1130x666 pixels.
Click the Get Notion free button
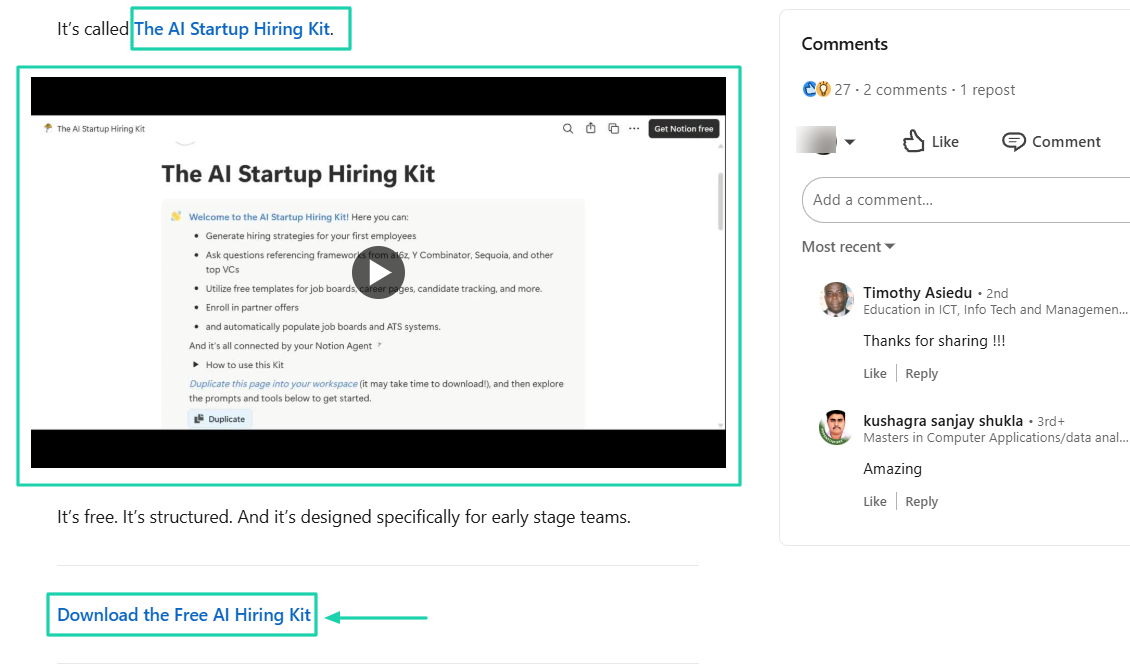[683, 128]
